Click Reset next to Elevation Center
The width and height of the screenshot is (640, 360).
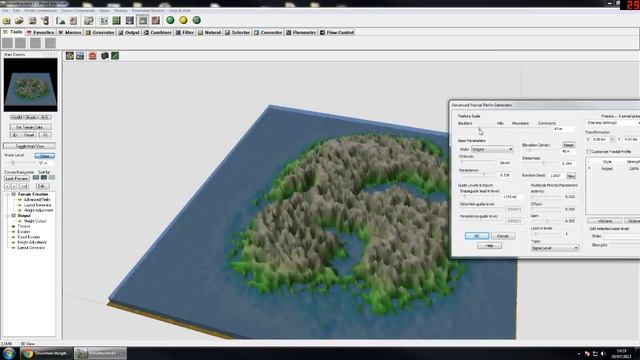[569, 145]
